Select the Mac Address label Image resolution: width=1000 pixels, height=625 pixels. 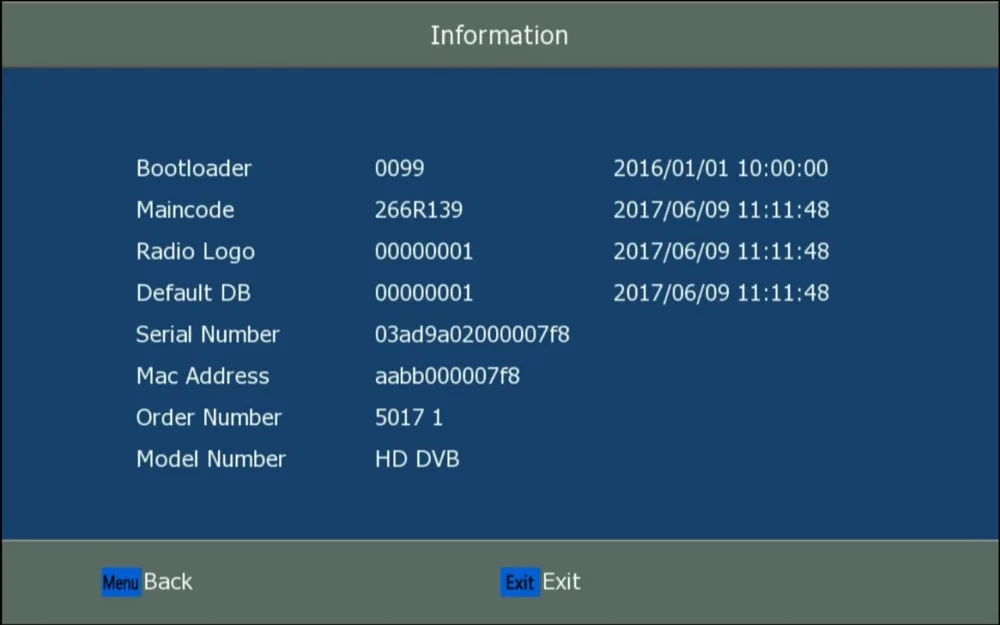(x=203, y=376)
